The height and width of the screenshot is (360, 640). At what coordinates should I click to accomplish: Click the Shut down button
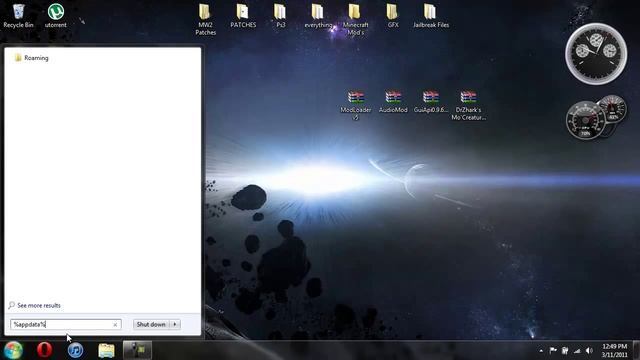tap(151, 324)
